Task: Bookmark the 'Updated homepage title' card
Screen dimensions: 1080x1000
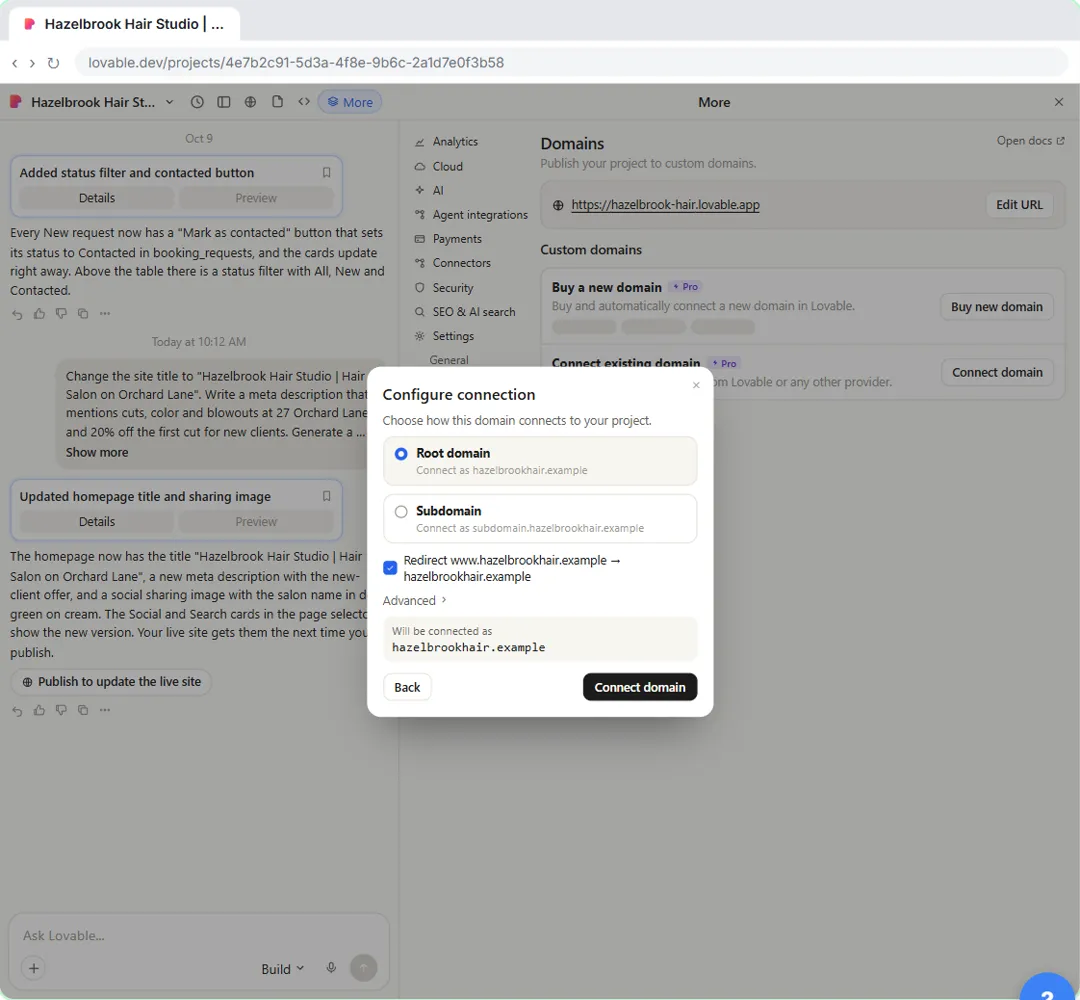Action: tap(326, 497)
